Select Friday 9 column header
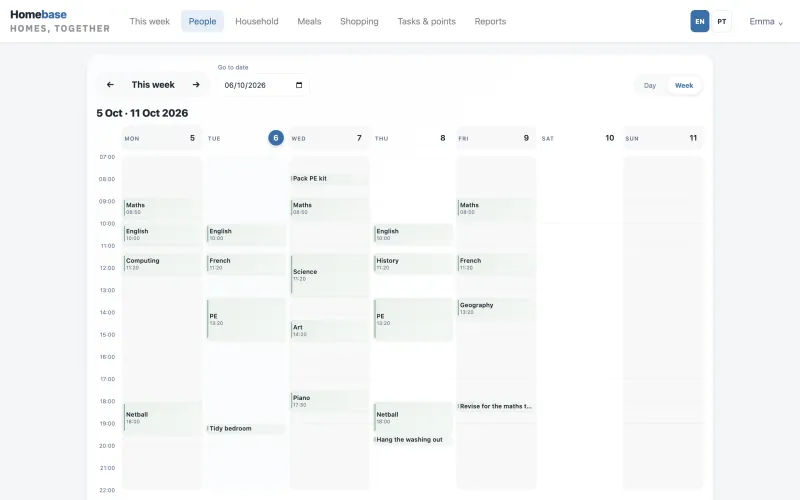The width and height of the screenshot is (800, 500). click(x=496, y=138)
